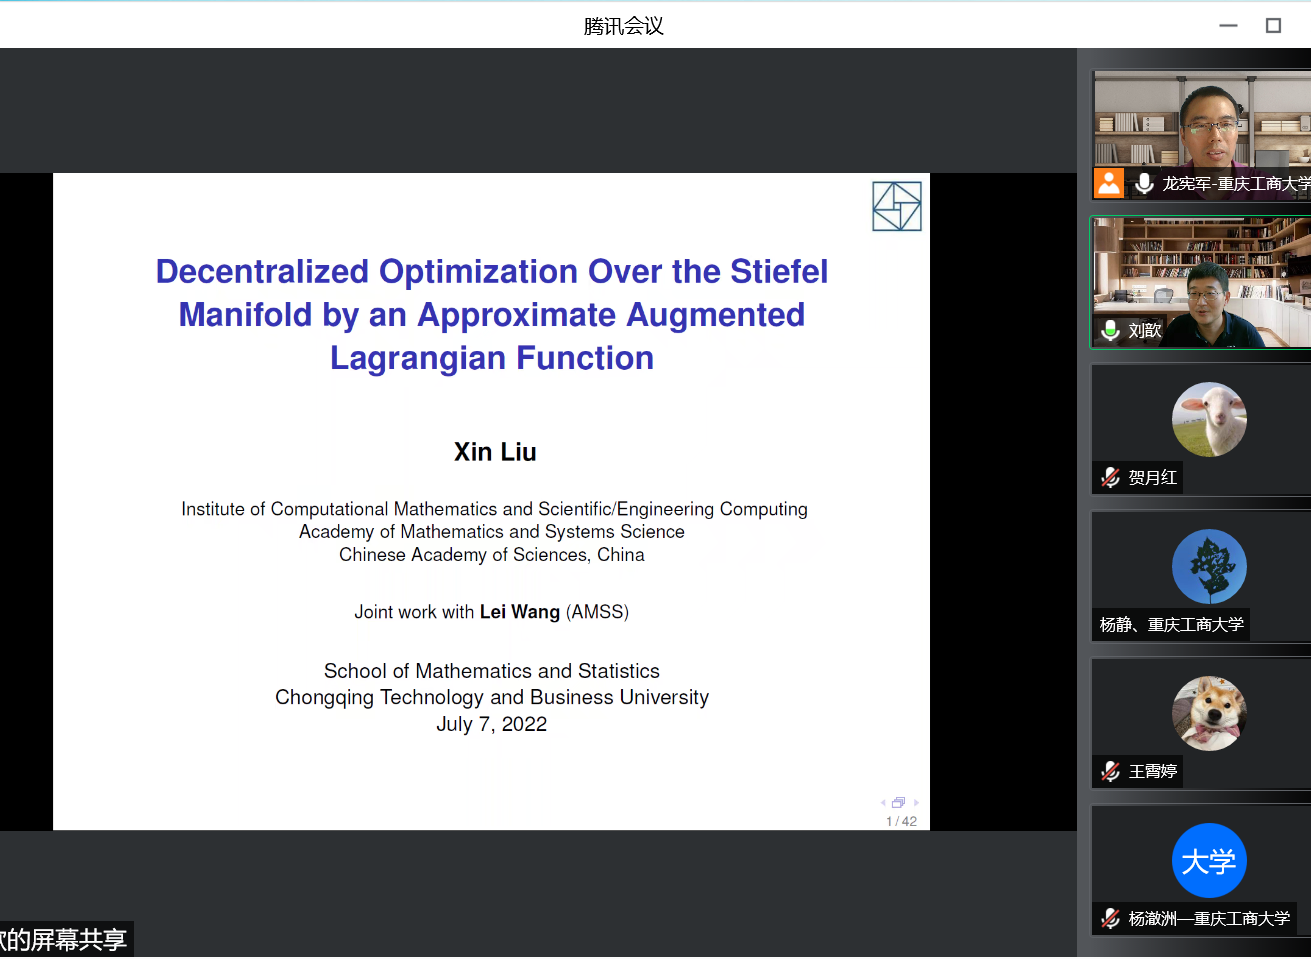Viewport: 1311px width, 959px height.
Task: Maximize the 腾讯会议 window
Action: pos(1273,26)
